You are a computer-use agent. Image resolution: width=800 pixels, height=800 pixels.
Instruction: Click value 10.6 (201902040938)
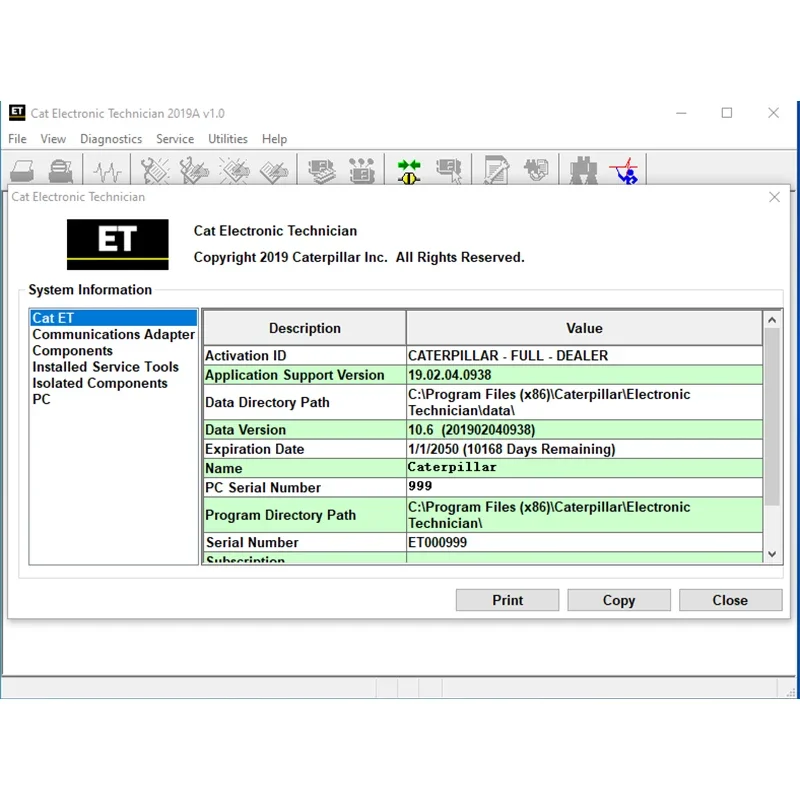[471, 430]
